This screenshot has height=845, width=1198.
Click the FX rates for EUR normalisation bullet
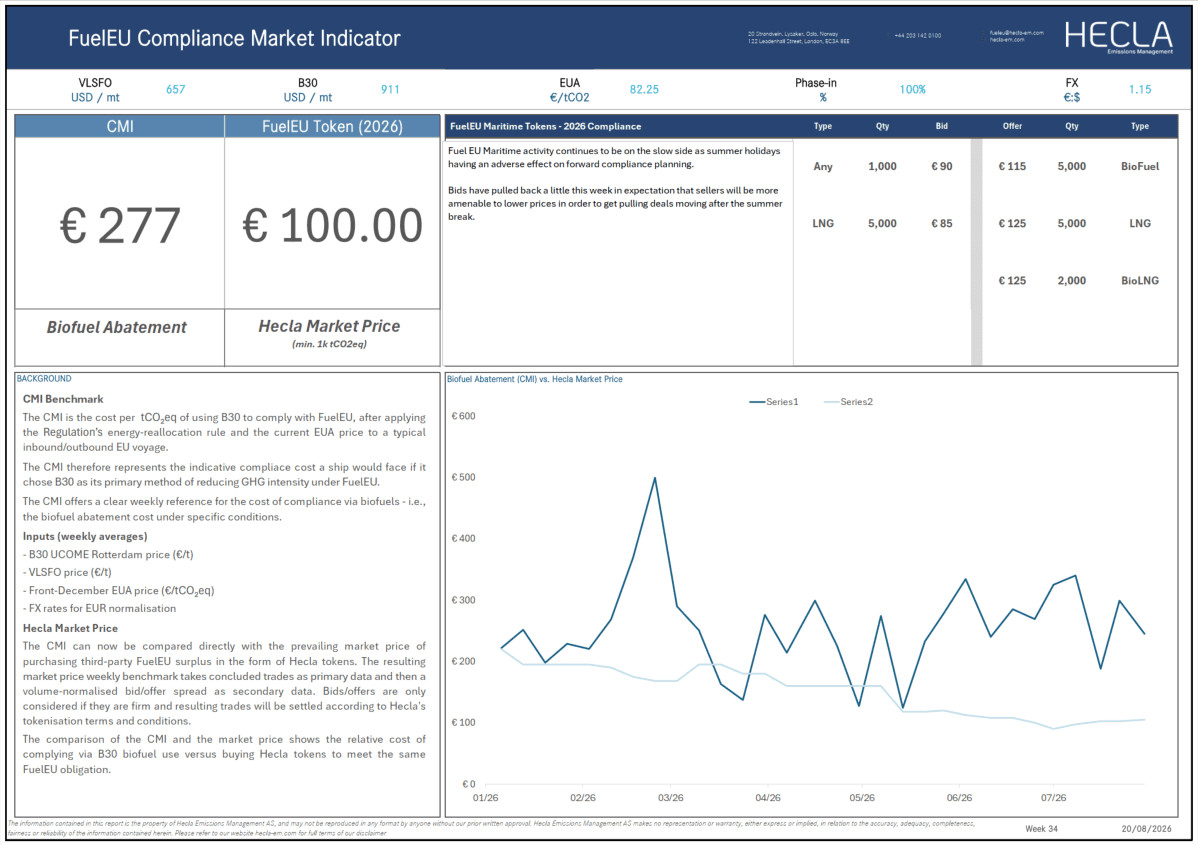click(x=99, y=609)
